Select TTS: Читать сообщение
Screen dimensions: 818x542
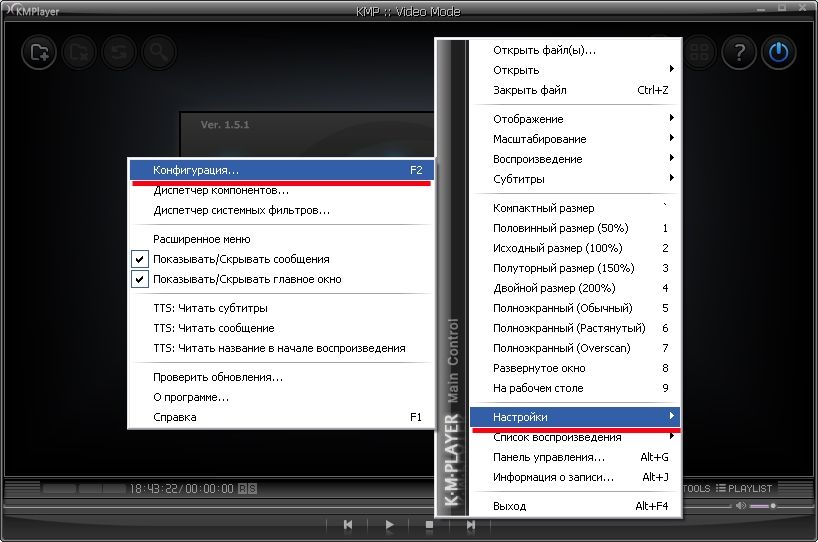281,328
